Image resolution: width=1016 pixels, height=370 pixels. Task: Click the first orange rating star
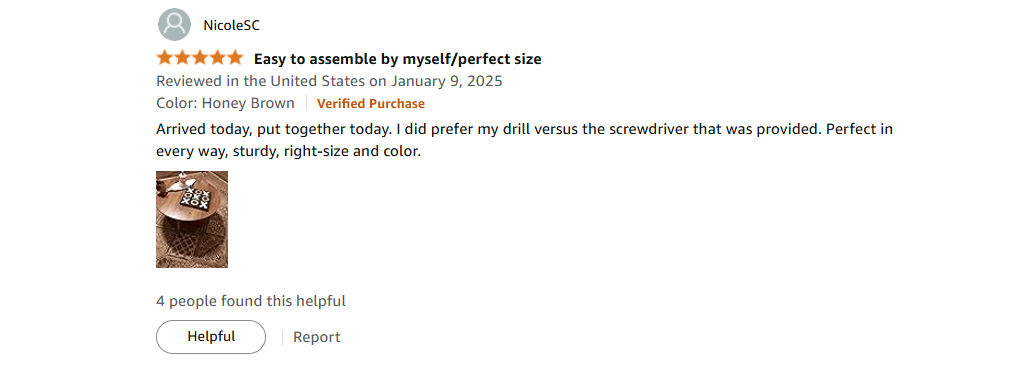[x=165, y=58]
